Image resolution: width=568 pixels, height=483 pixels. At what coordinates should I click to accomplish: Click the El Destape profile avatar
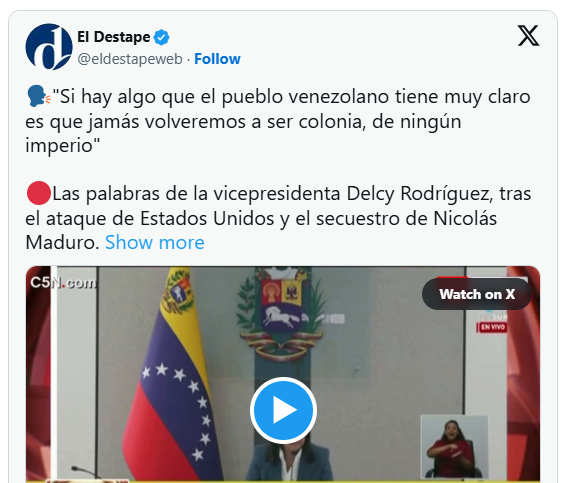[49, 47]
